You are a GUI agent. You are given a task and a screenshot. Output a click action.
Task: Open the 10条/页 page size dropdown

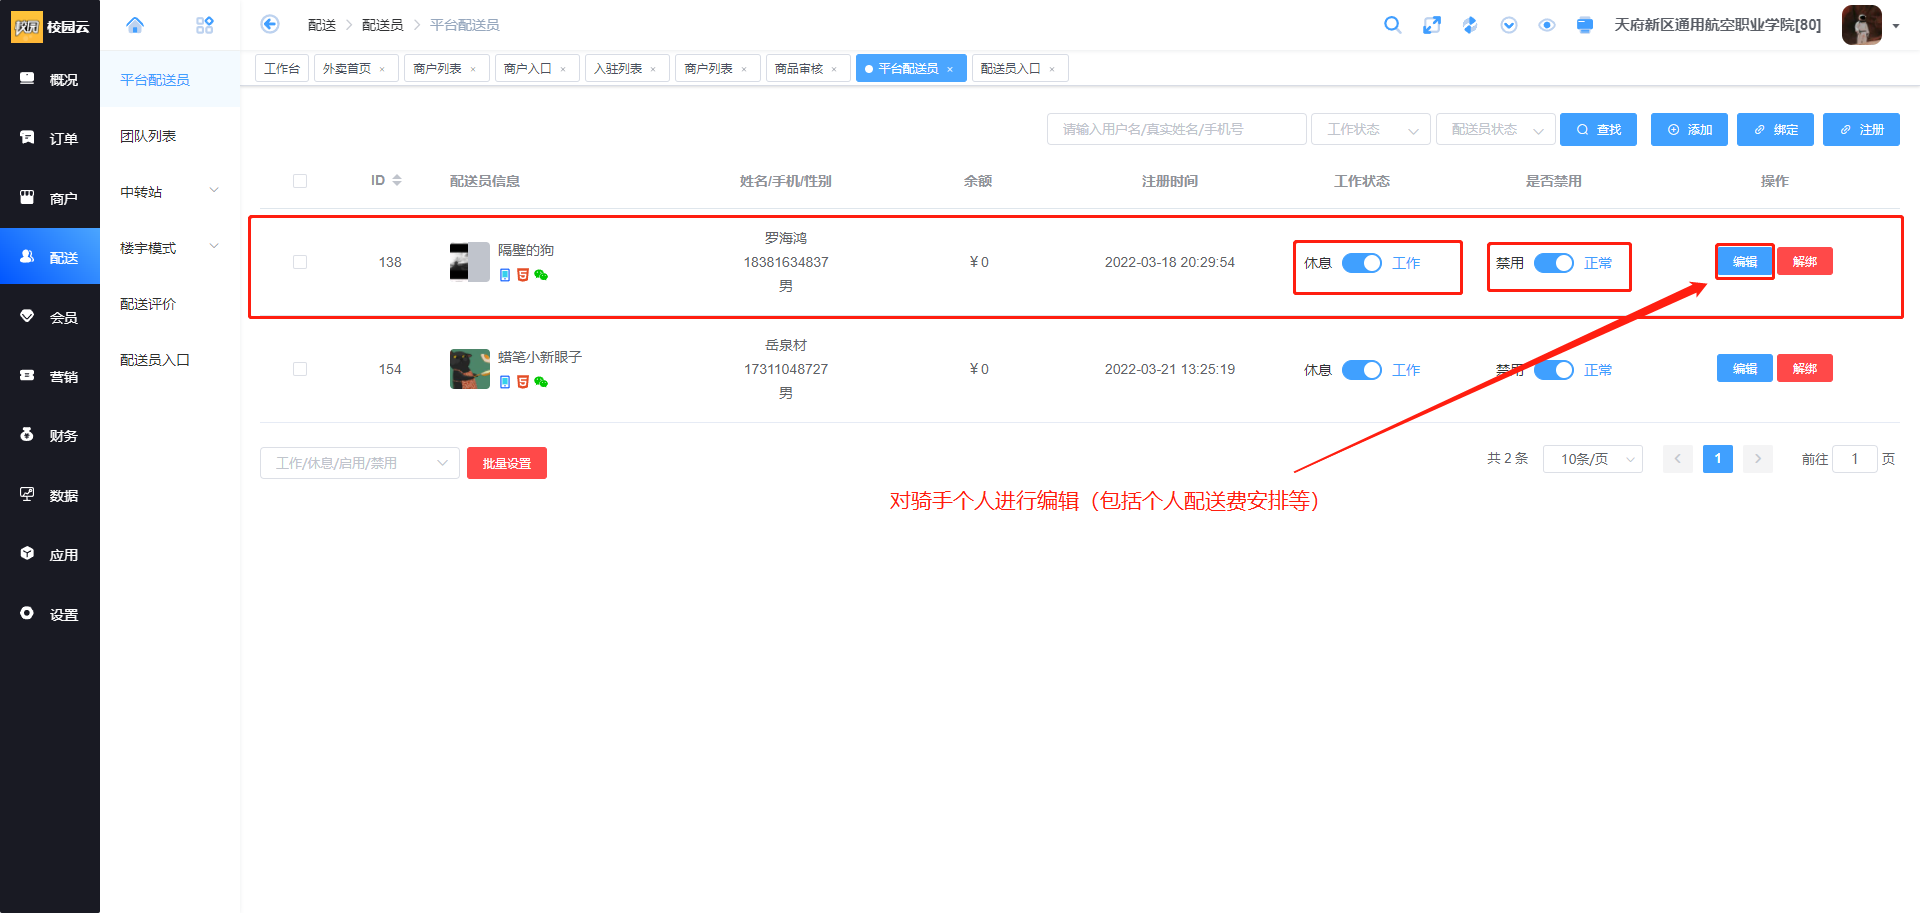coord(1593,459)
